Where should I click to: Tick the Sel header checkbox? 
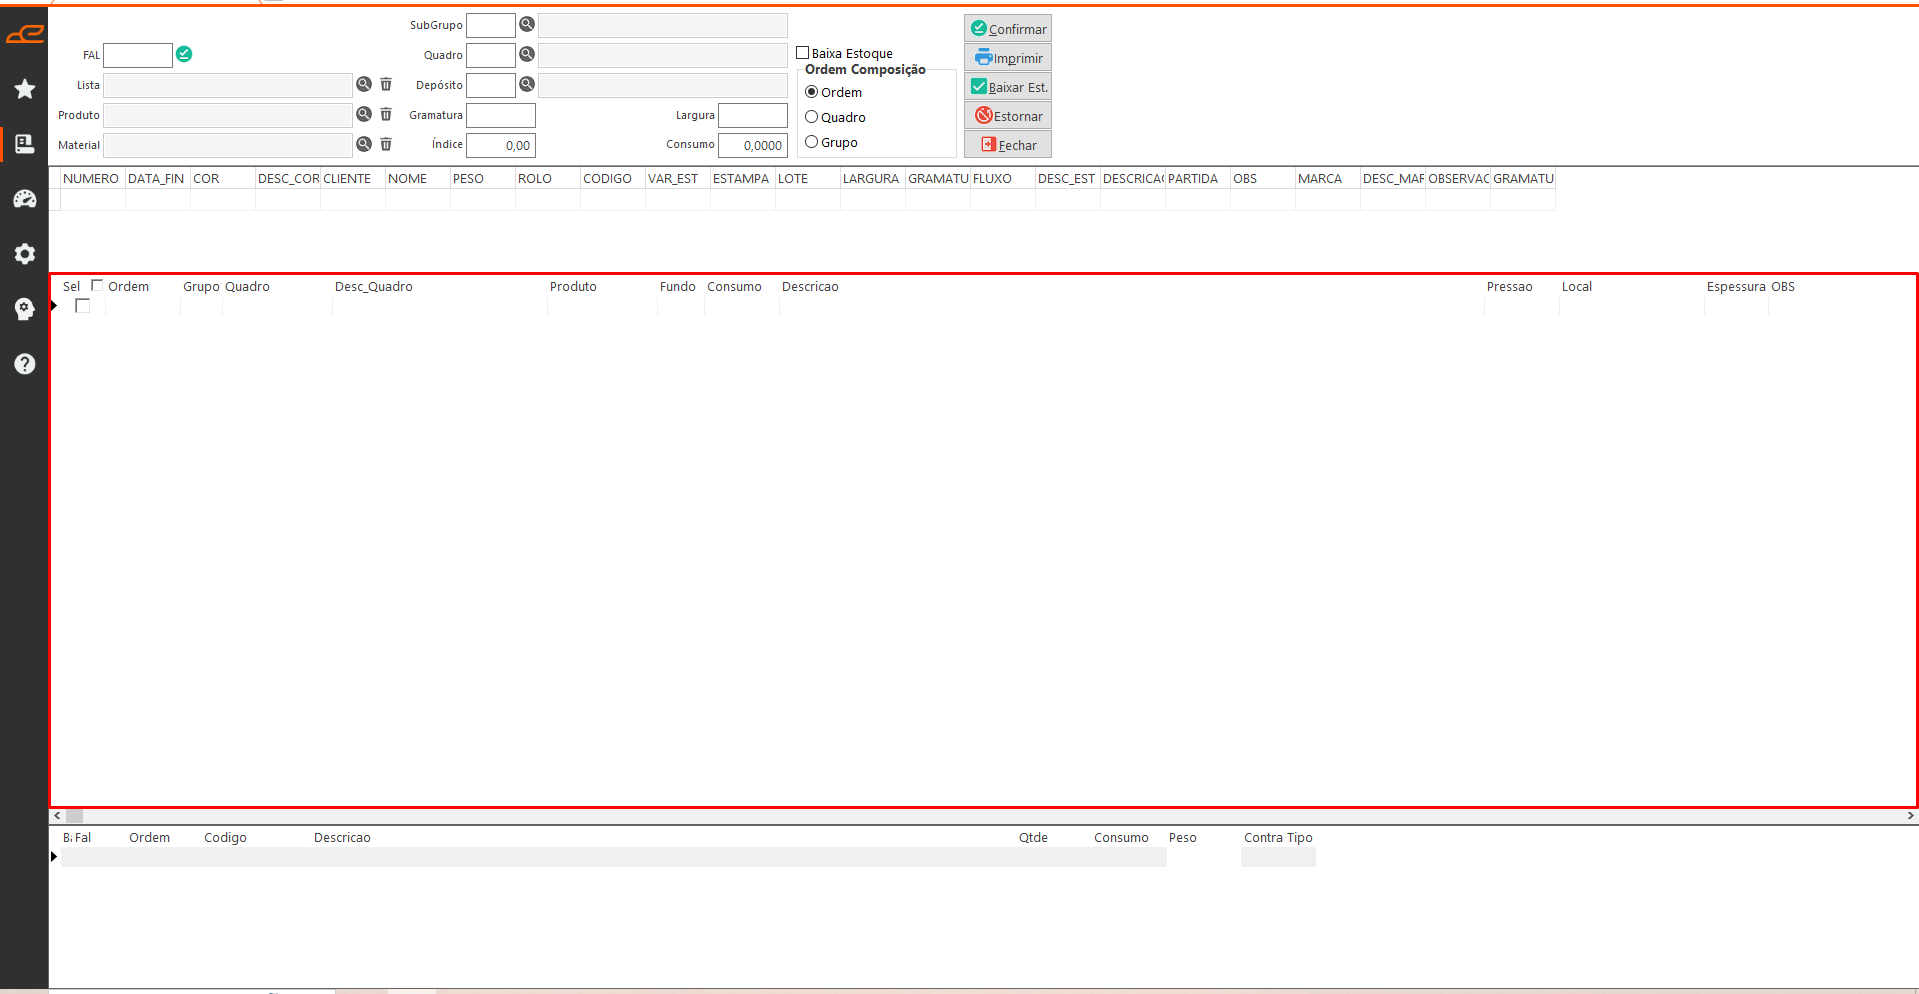tap(97, 286)
